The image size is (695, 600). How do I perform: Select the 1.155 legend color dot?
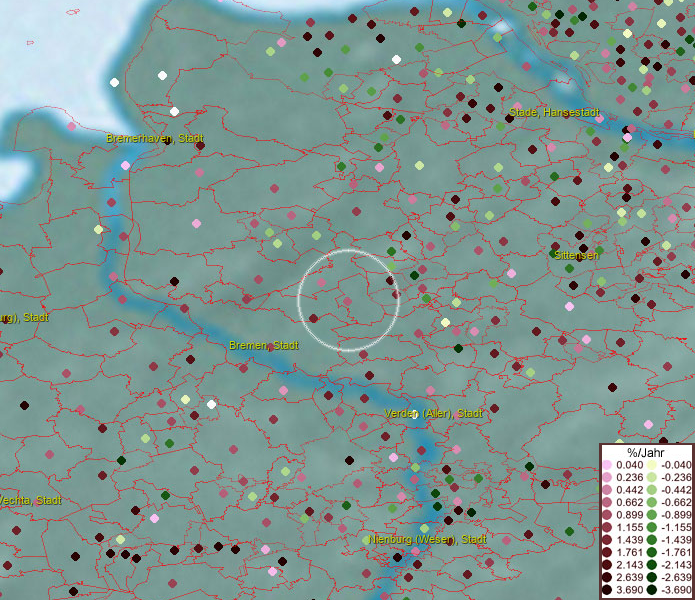(607, 528)
